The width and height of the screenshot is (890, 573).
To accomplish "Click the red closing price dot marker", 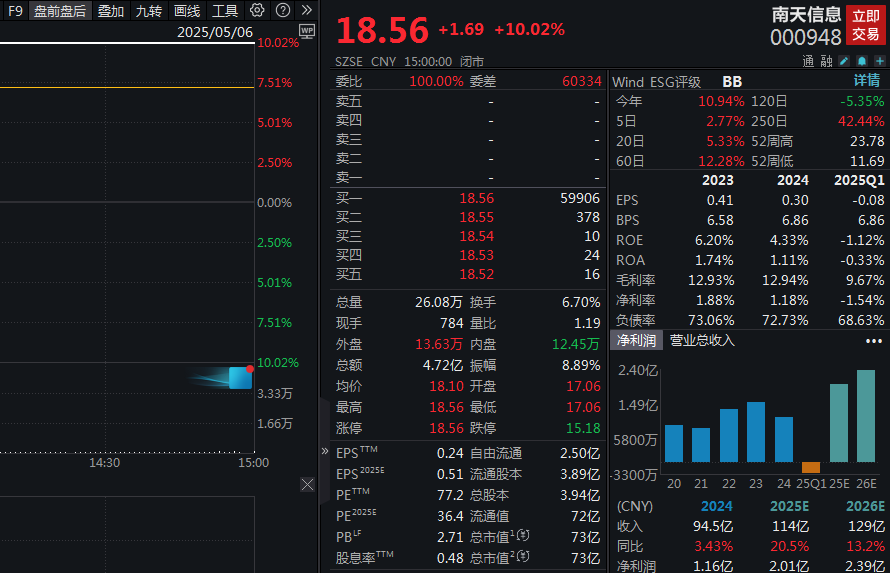I will 250,369.
